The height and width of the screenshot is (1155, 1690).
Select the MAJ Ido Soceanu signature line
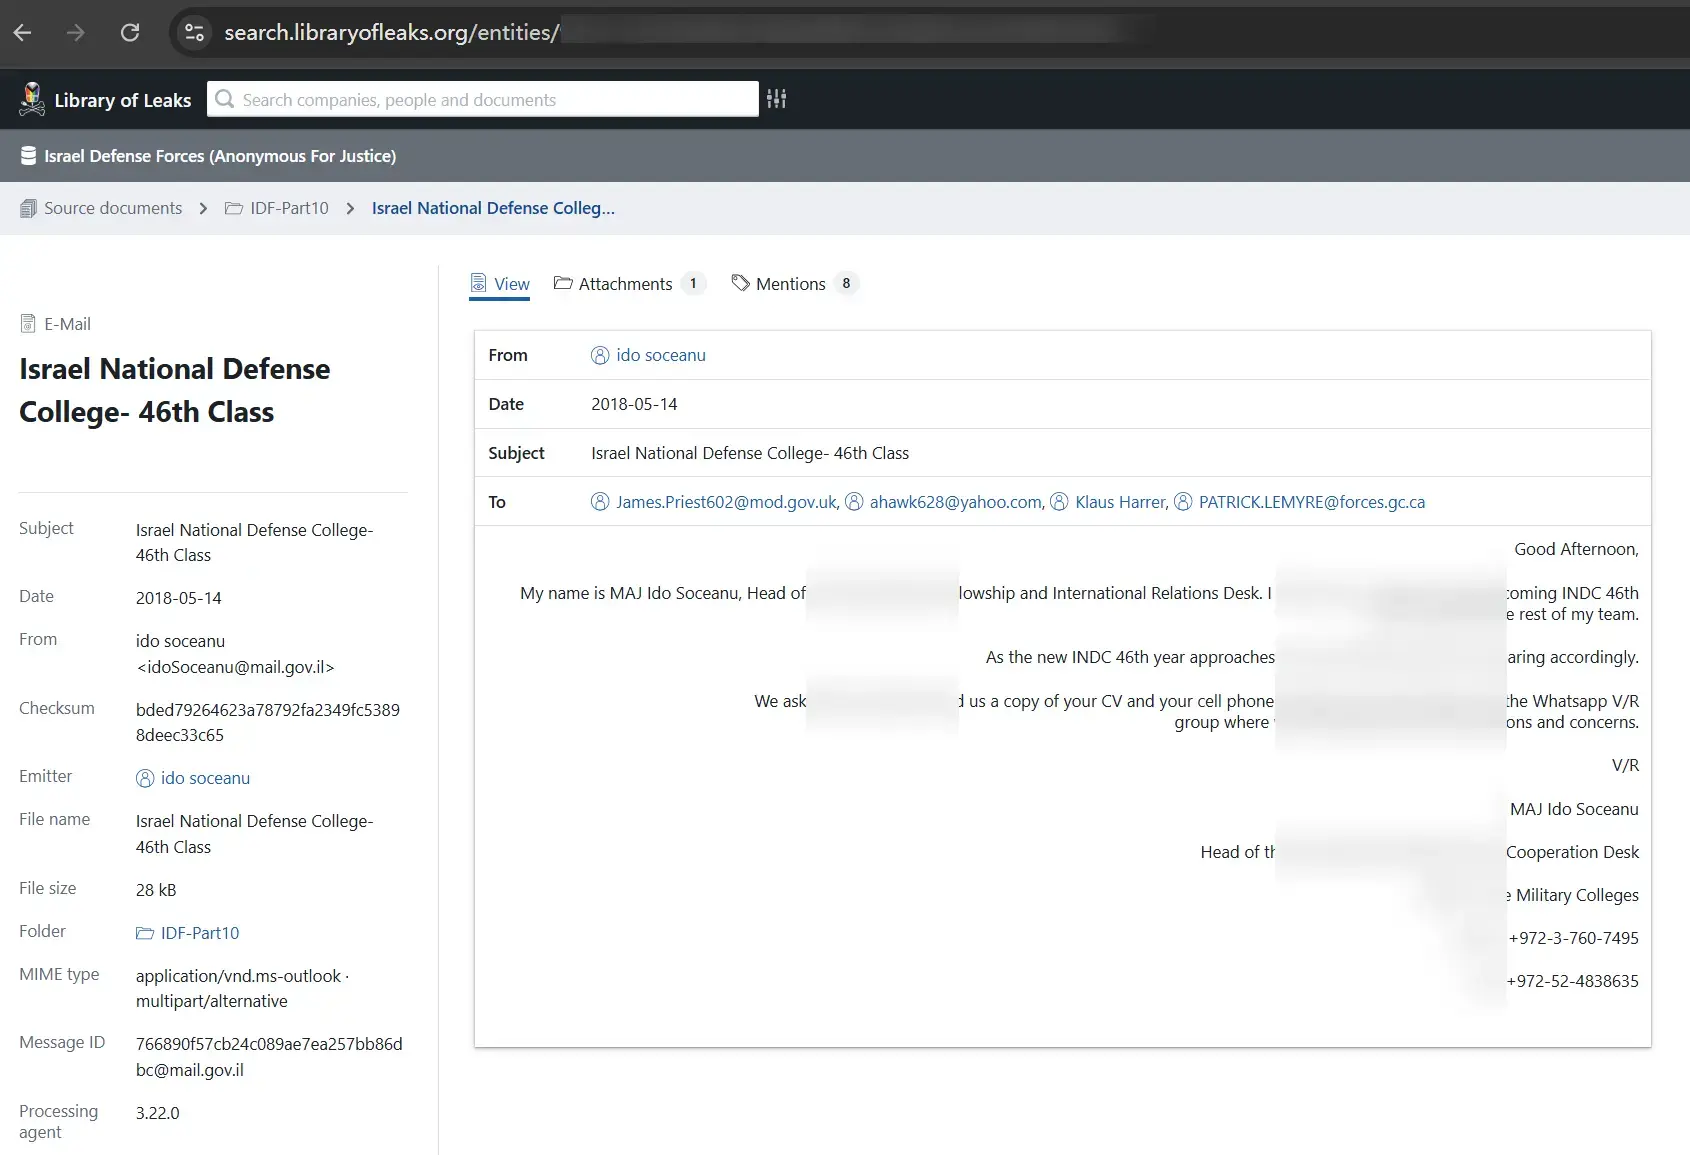pyautogui.click(x=1574, y=809)
